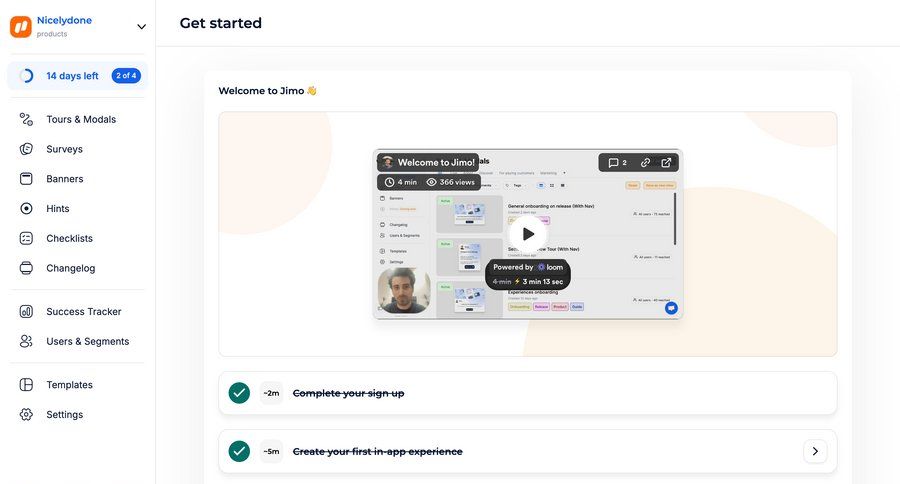Screen dimensions: 900x484
Task: Click the Tours & Modals icon
Action: tap(26, 119)
